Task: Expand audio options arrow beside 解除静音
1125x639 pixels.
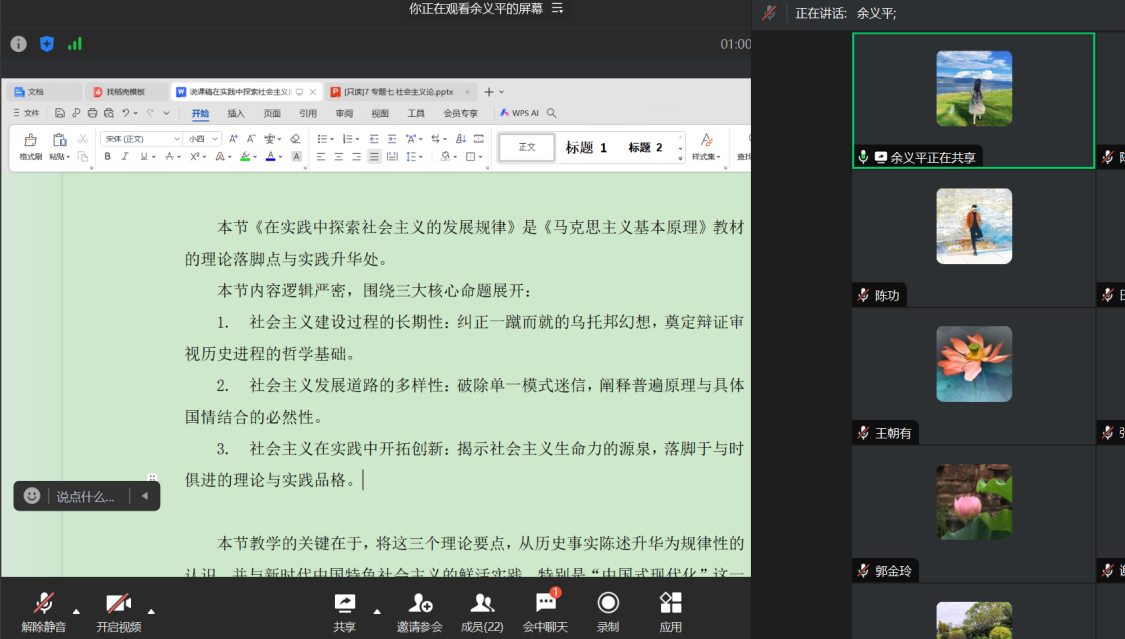Action: point(77,611)
